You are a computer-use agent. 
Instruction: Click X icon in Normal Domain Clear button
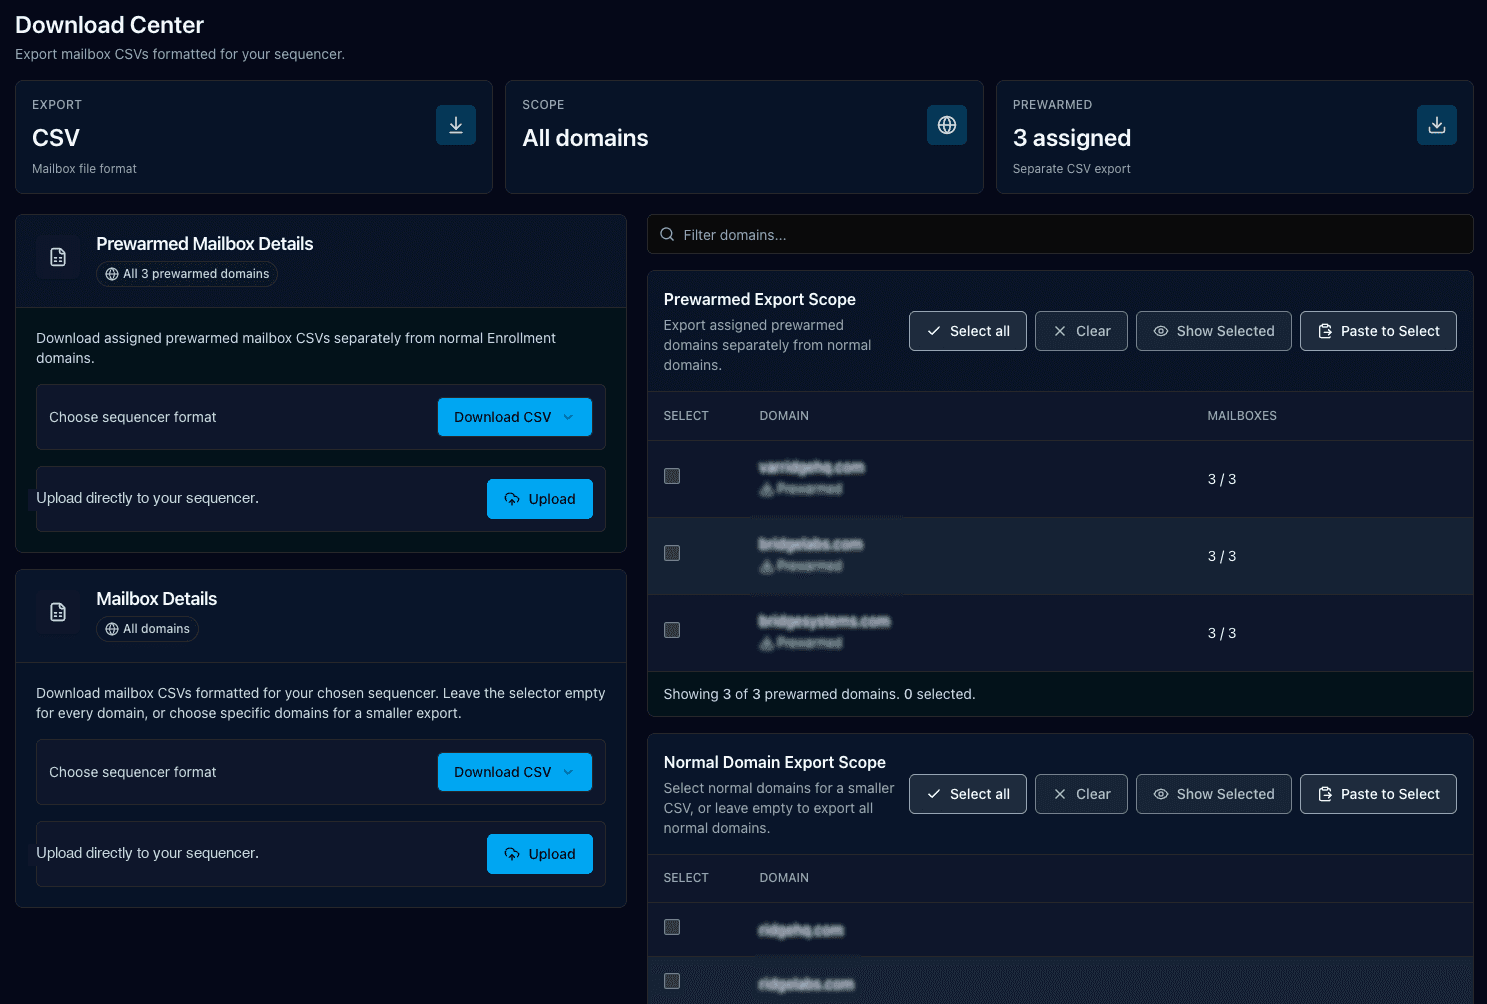[1060, 794]
